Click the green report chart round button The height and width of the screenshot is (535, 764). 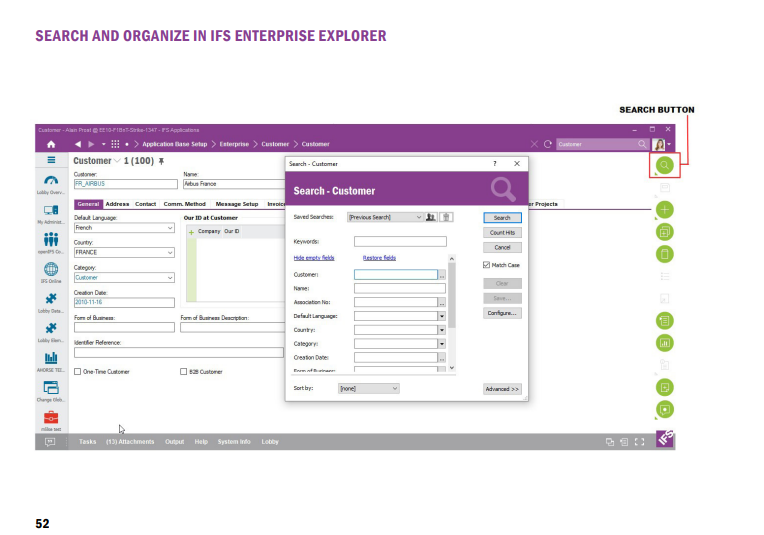coord(665,343)
